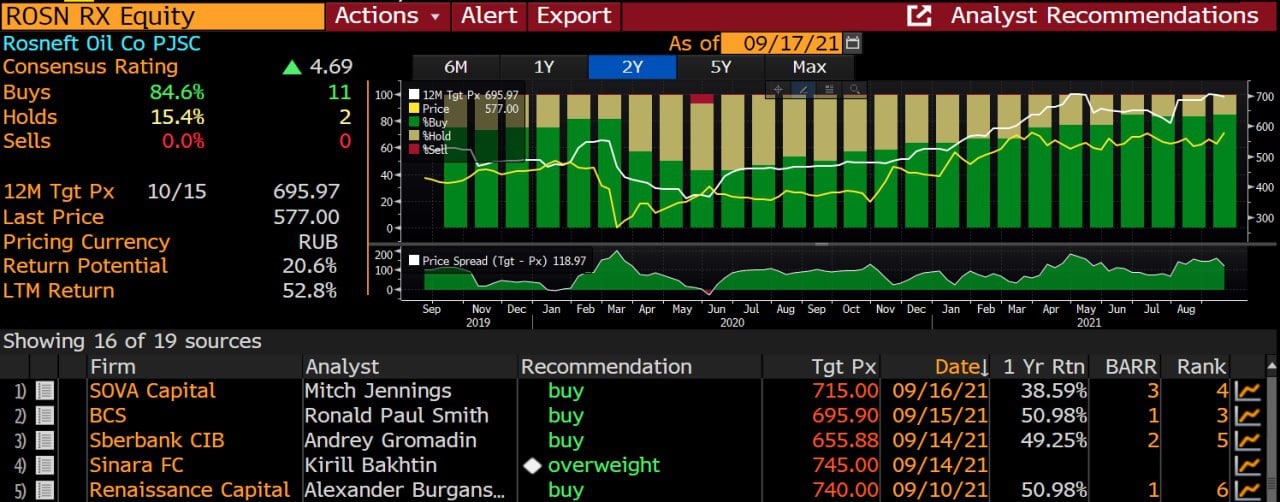This screenshot has height=502, width=1280.
Task: Sort by the BARR column header
Action: tap(1126, 367)
